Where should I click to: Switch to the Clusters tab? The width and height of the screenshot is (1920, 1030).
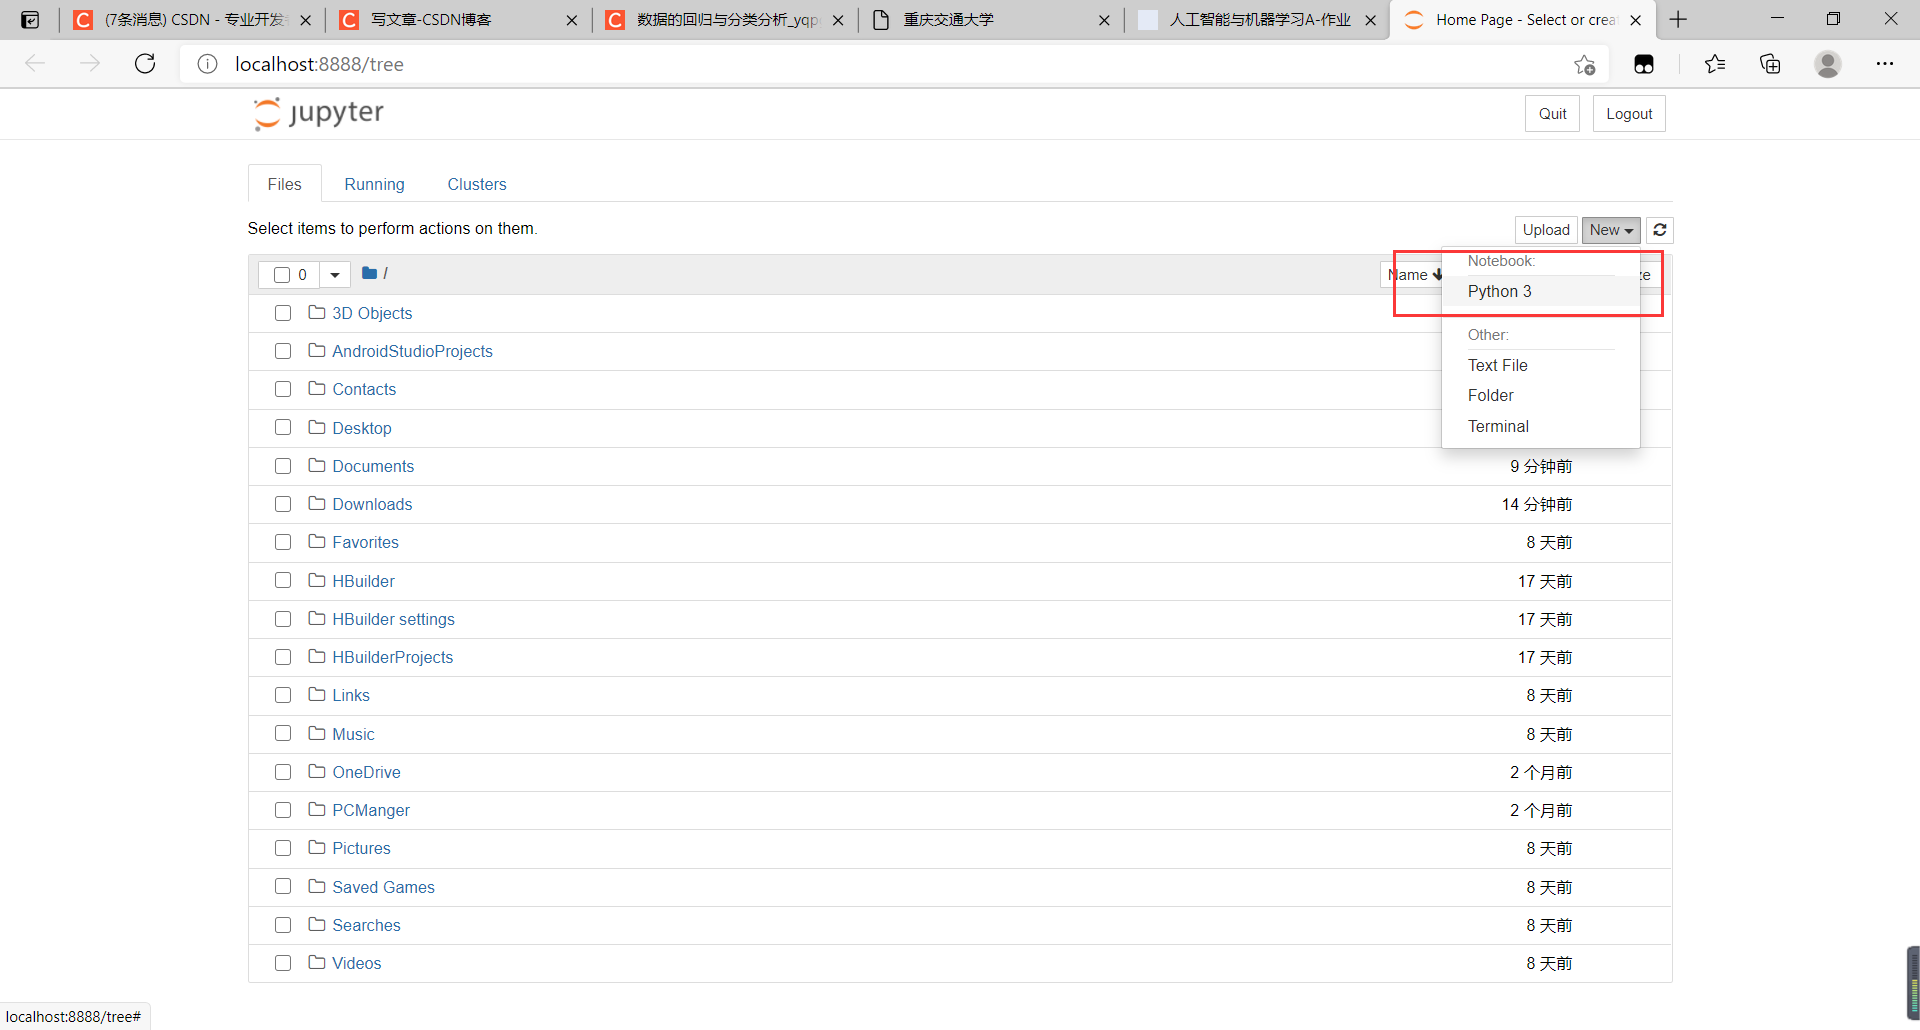[x=477, y=184]
